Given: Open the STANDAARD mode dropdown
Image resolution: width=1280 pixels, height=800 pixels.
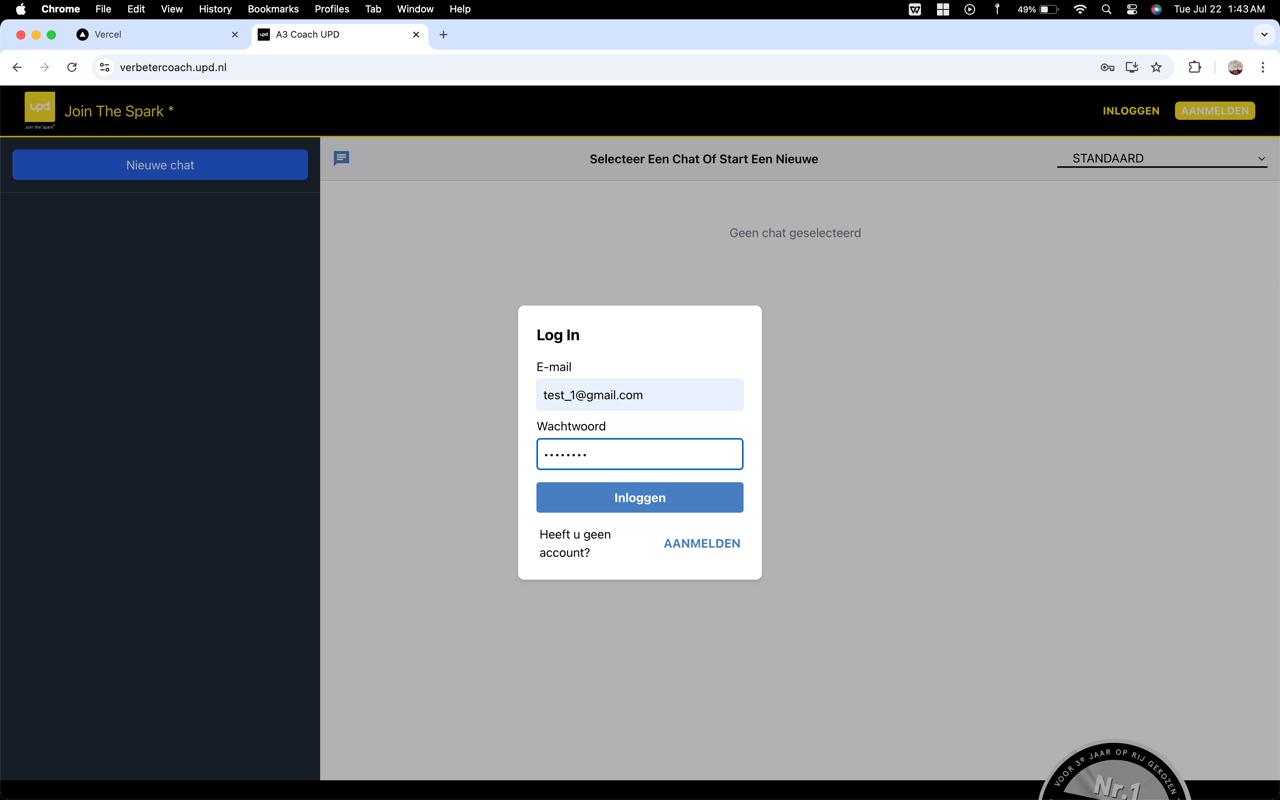Looking at the screenshot, I should pos(1161,158).
